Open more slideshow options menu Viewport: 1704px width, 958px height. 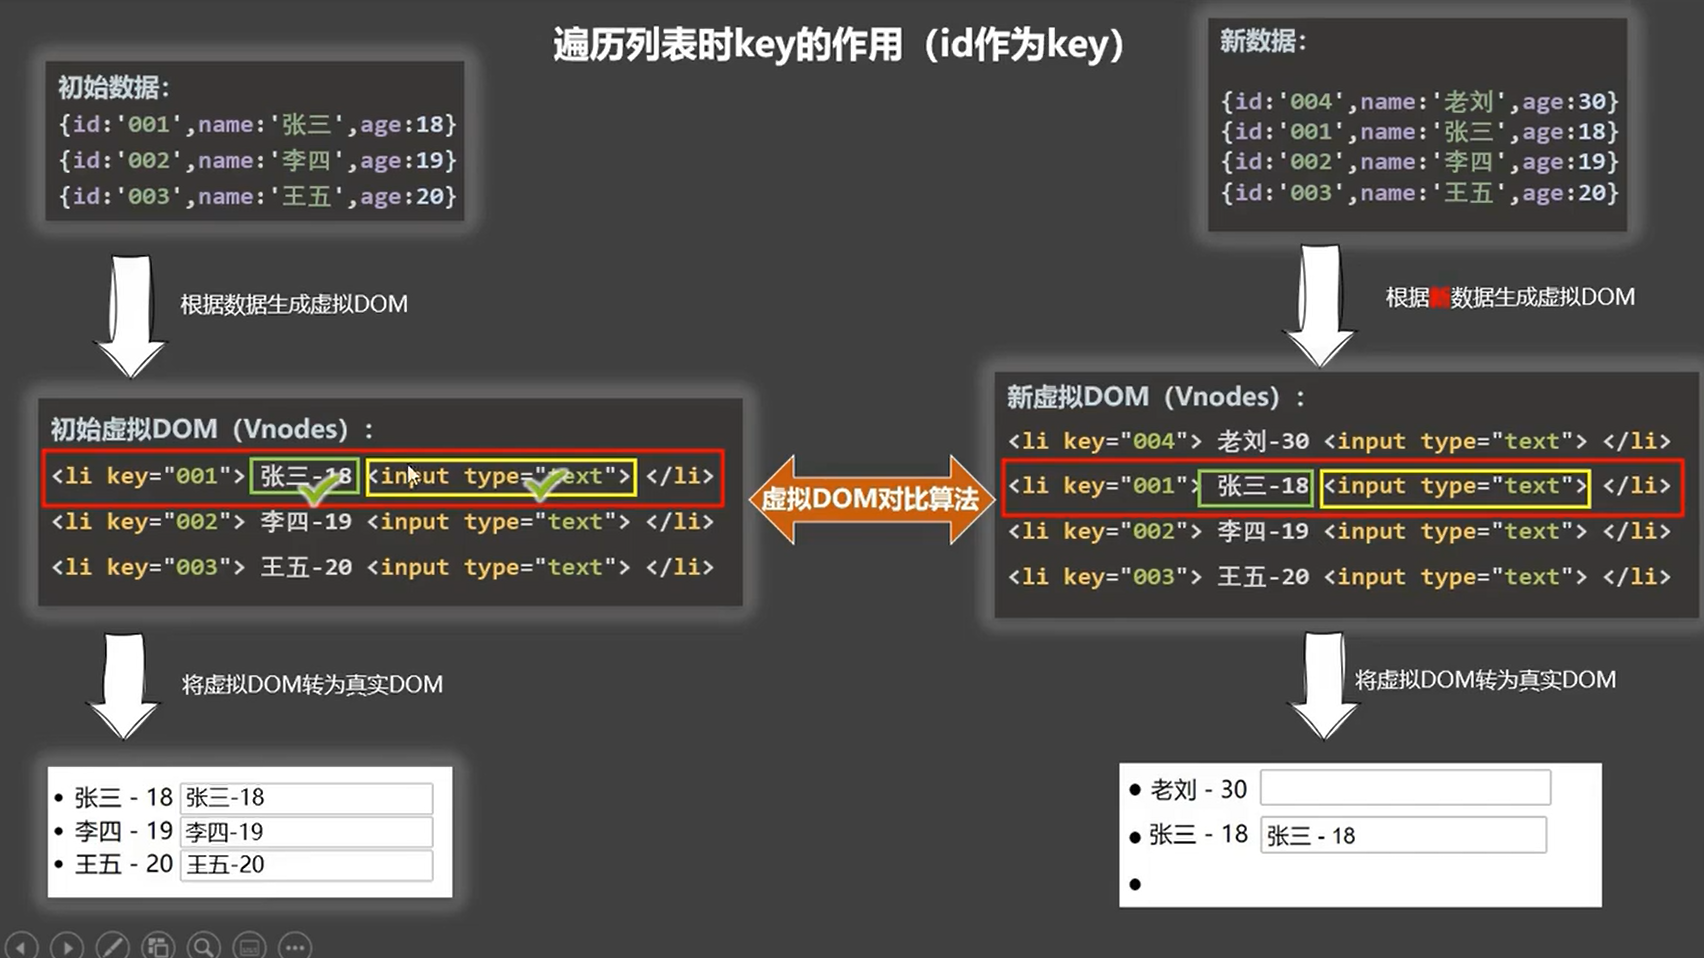[x=294, y=945]
